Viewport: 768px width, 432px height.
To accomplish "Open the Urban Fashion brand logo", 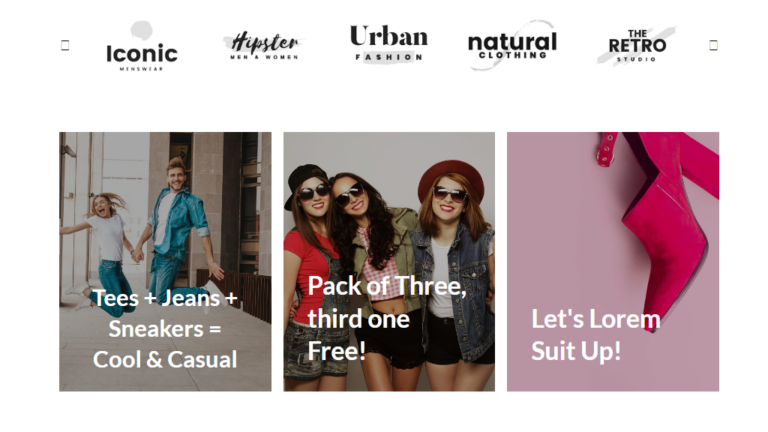I will point(389,45).
